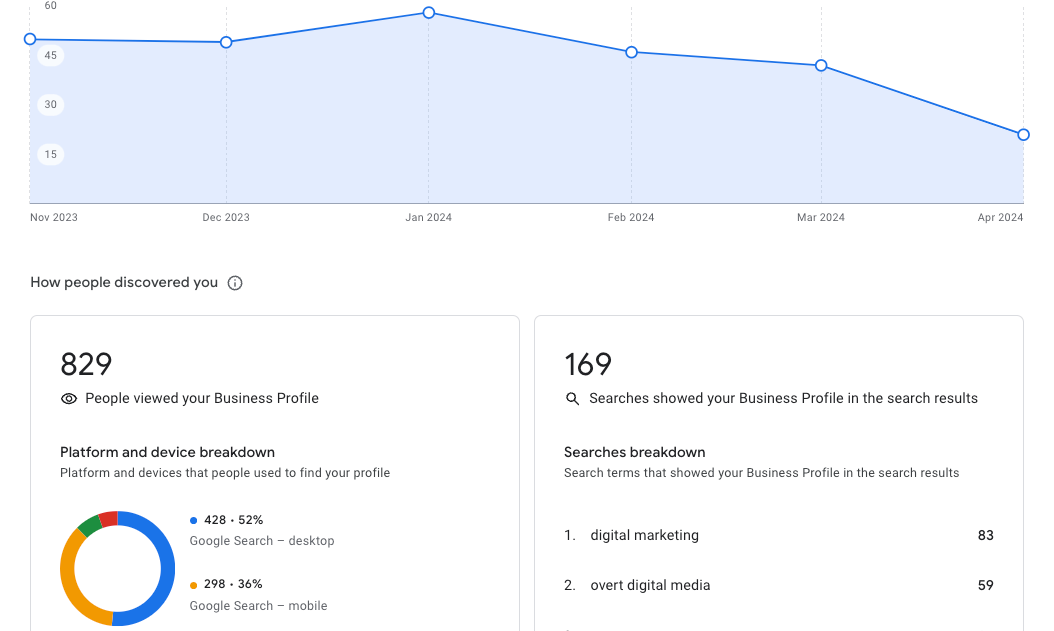Click the info icon beside How people discovered you
Image resolution: width=1054 pixels, height=631 pixels.
coord(235,283)
